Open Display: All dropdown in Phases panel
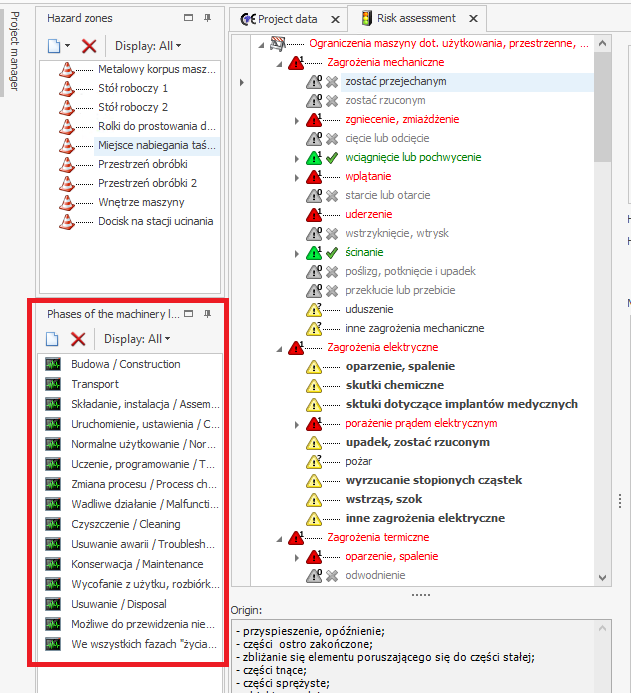 [x=137, y=339]
